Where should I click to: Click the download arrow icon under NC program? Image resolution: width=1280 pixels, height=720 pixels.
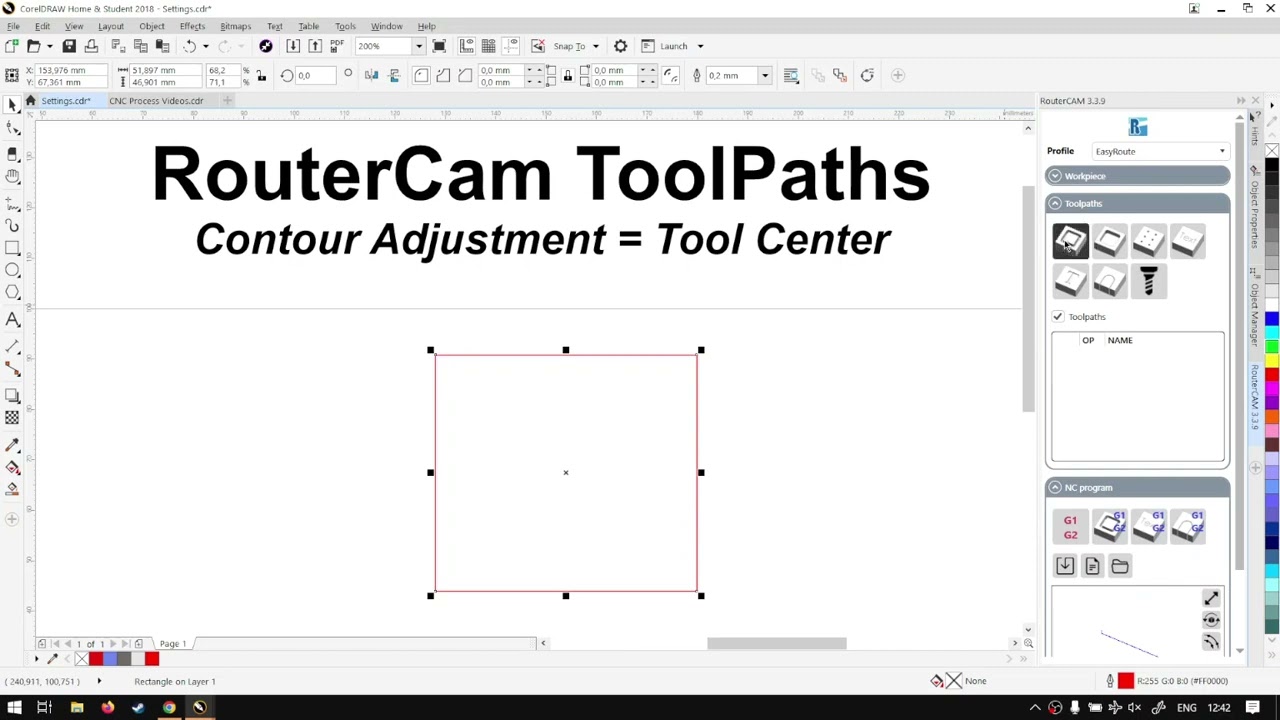[x=1065, y=566]
